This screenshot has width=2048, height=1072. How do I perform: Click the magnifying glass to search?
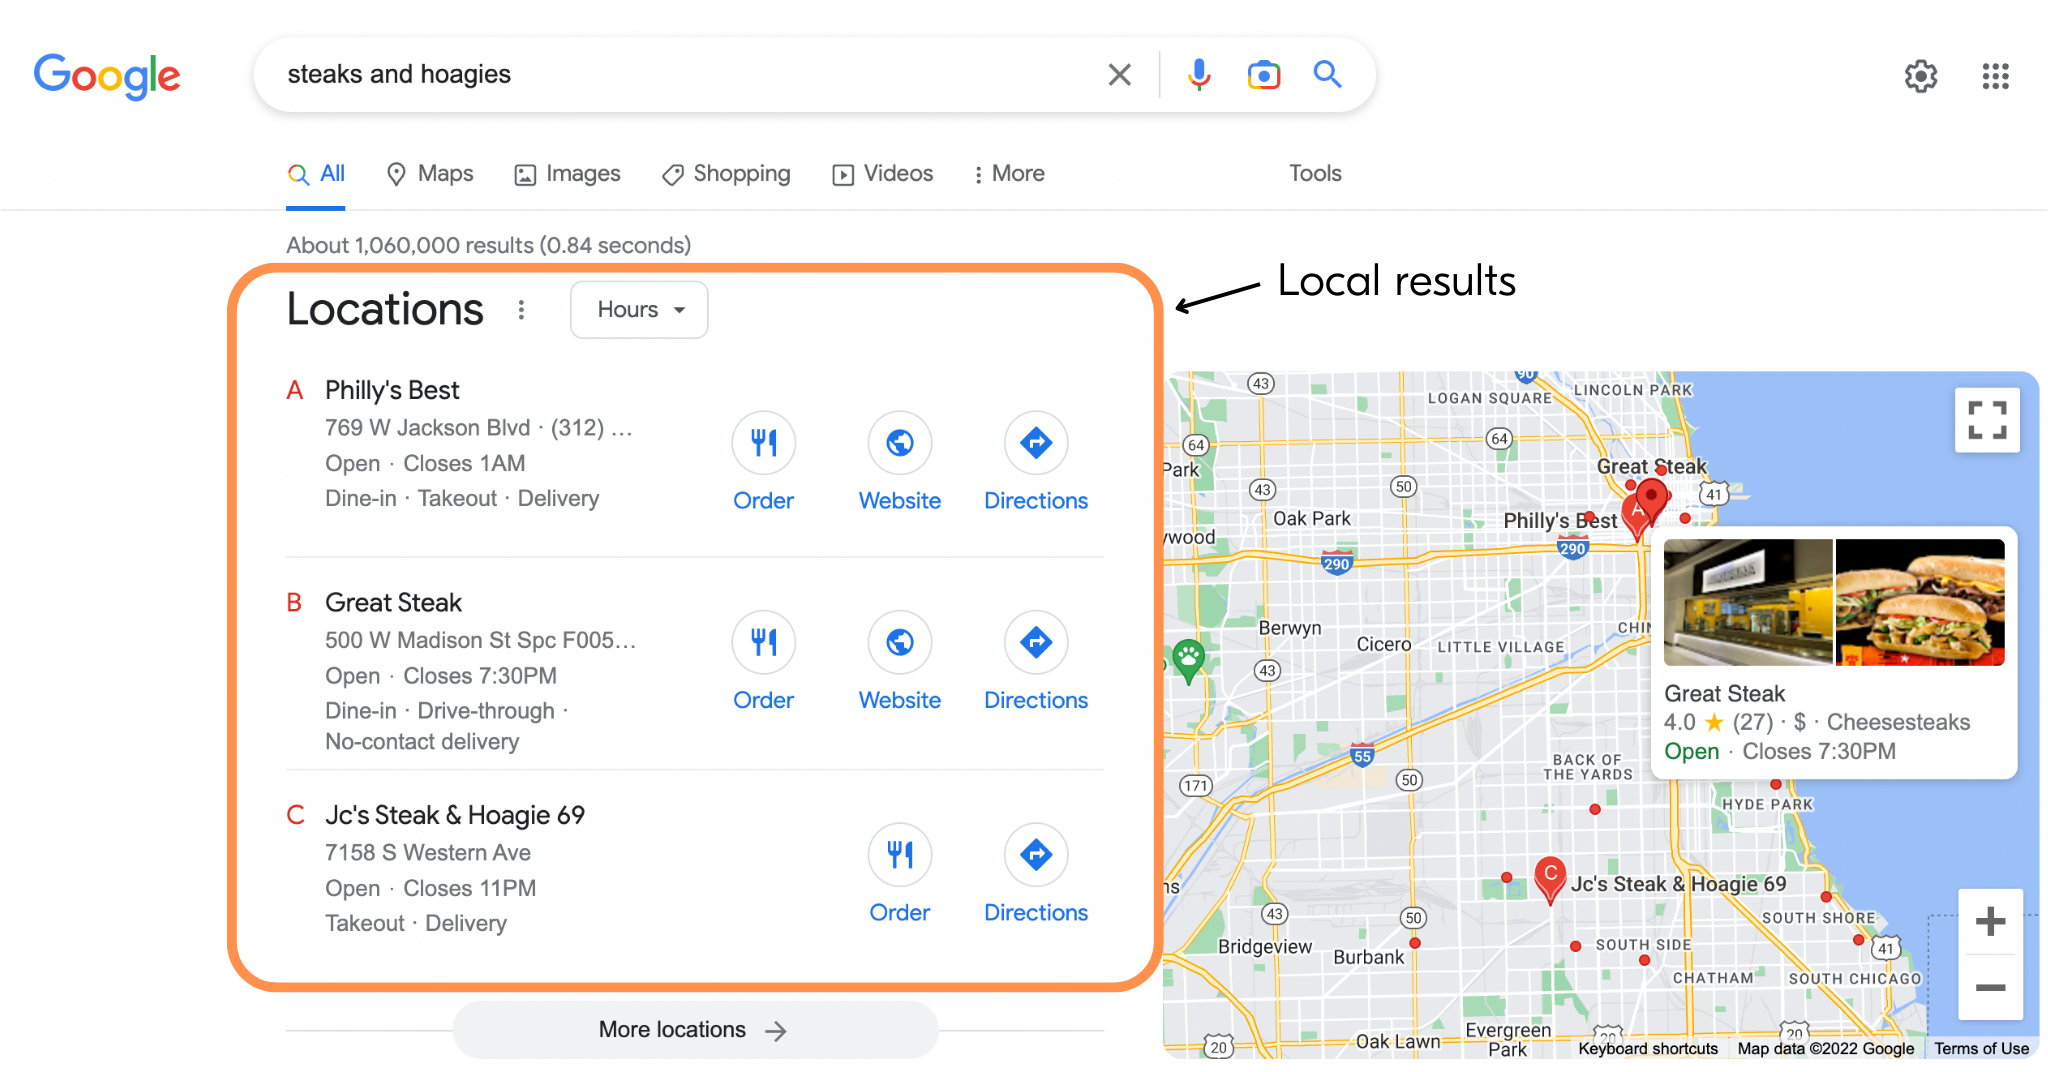(1327, 74)
